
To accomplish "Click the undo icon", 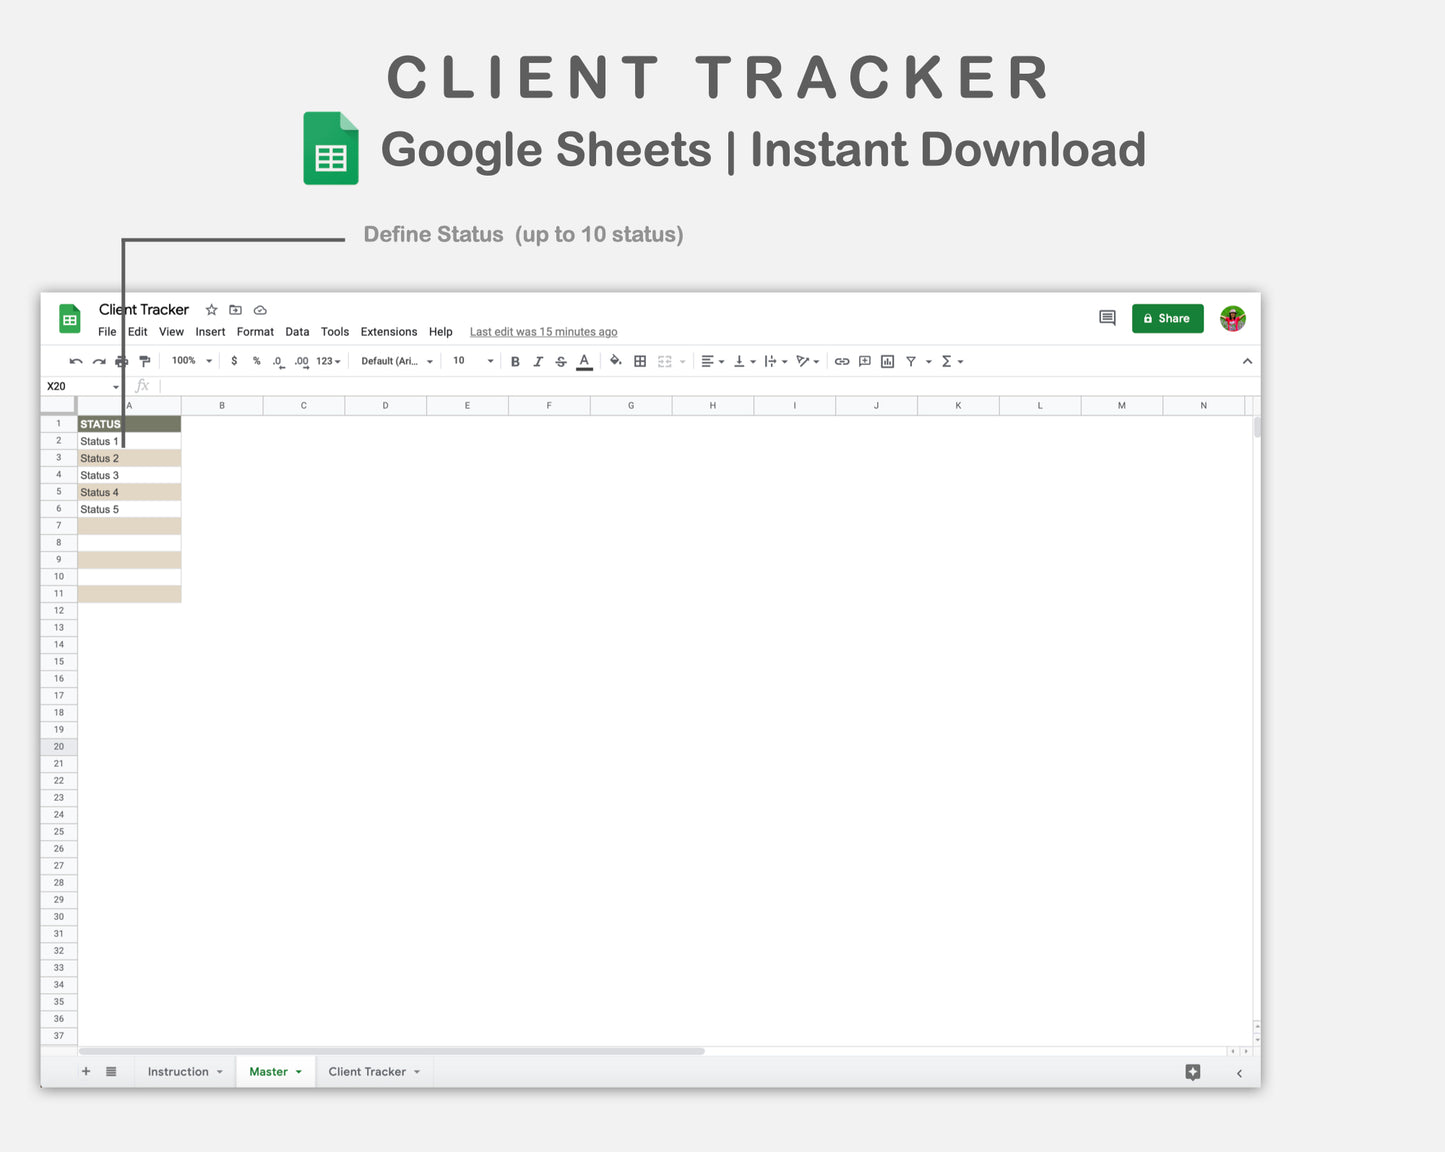I will [x=75, y=361].
